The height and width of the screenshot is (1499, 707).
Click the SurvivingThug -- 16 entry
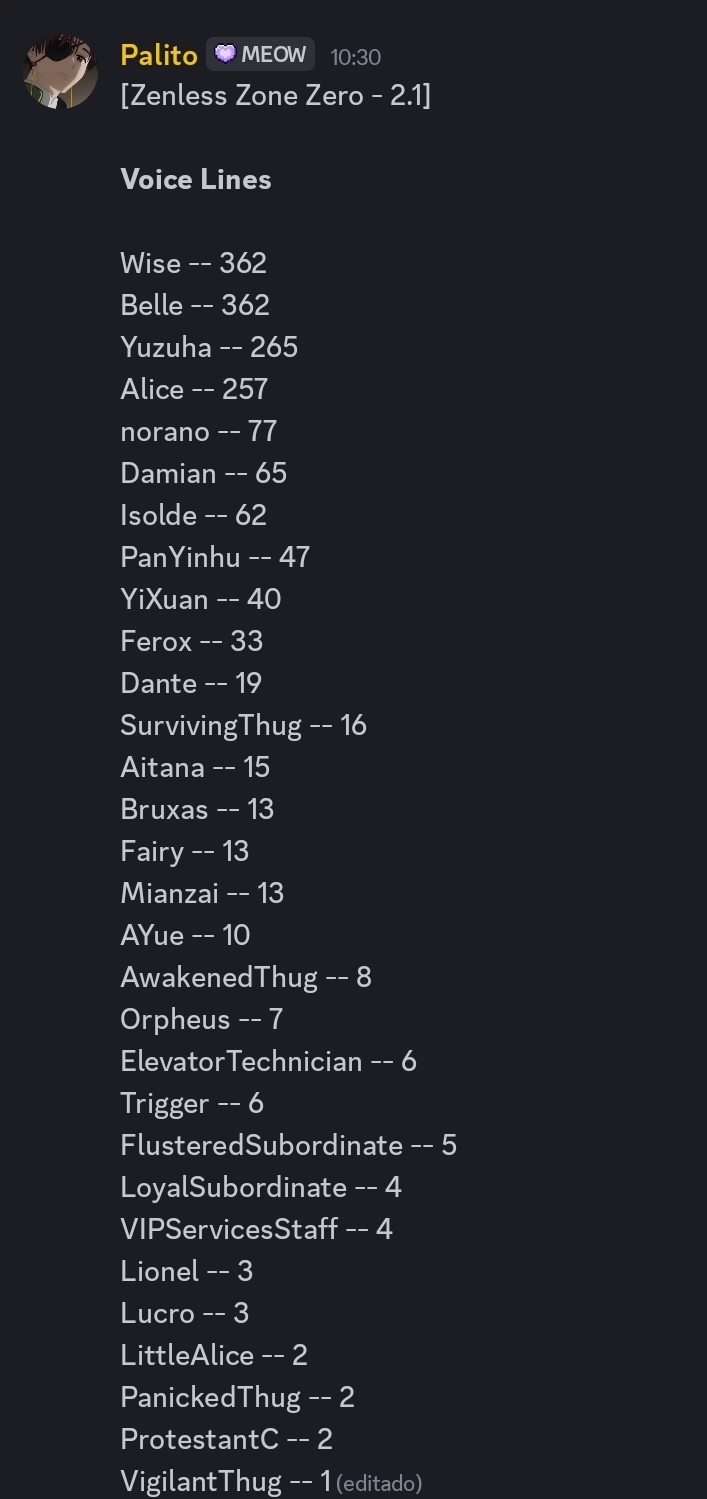click(244, 725)
